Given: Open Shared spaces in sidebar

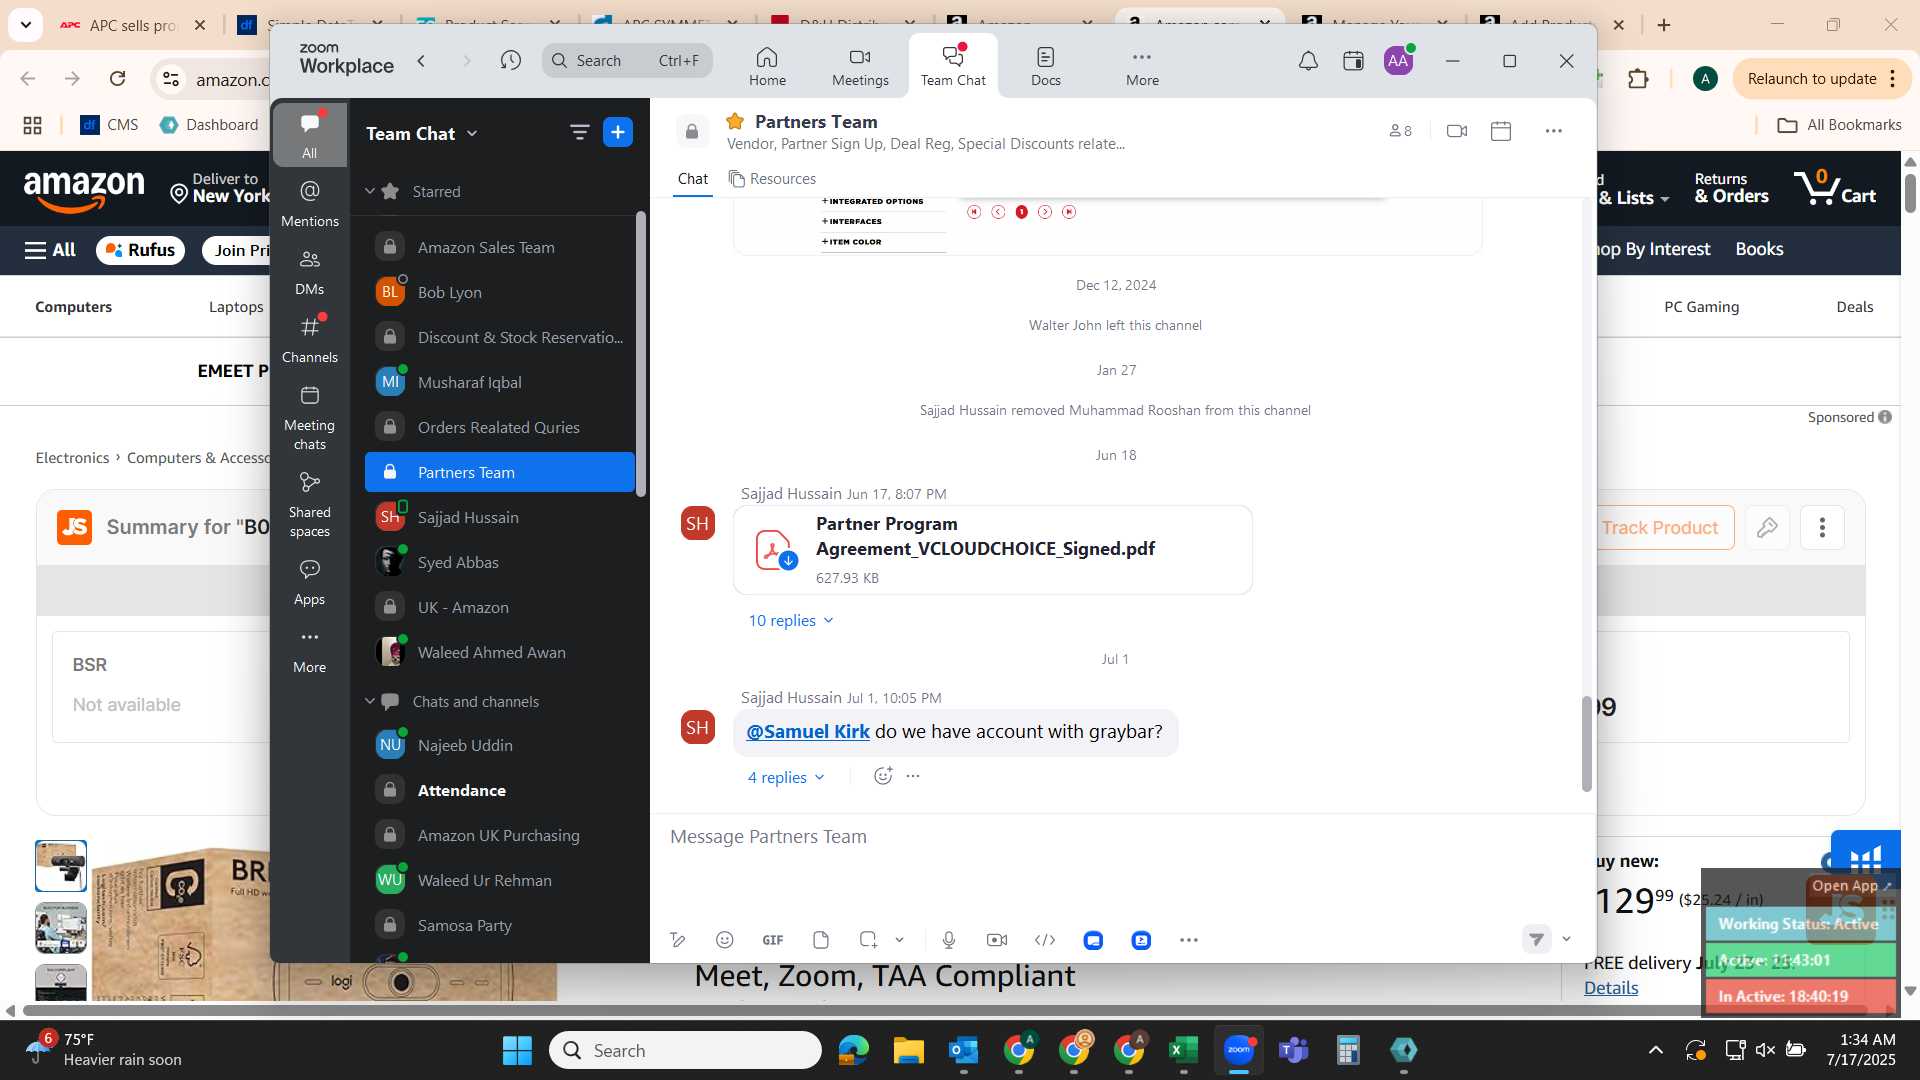Looking at the screenshot, I should click(x=310, y=505).
